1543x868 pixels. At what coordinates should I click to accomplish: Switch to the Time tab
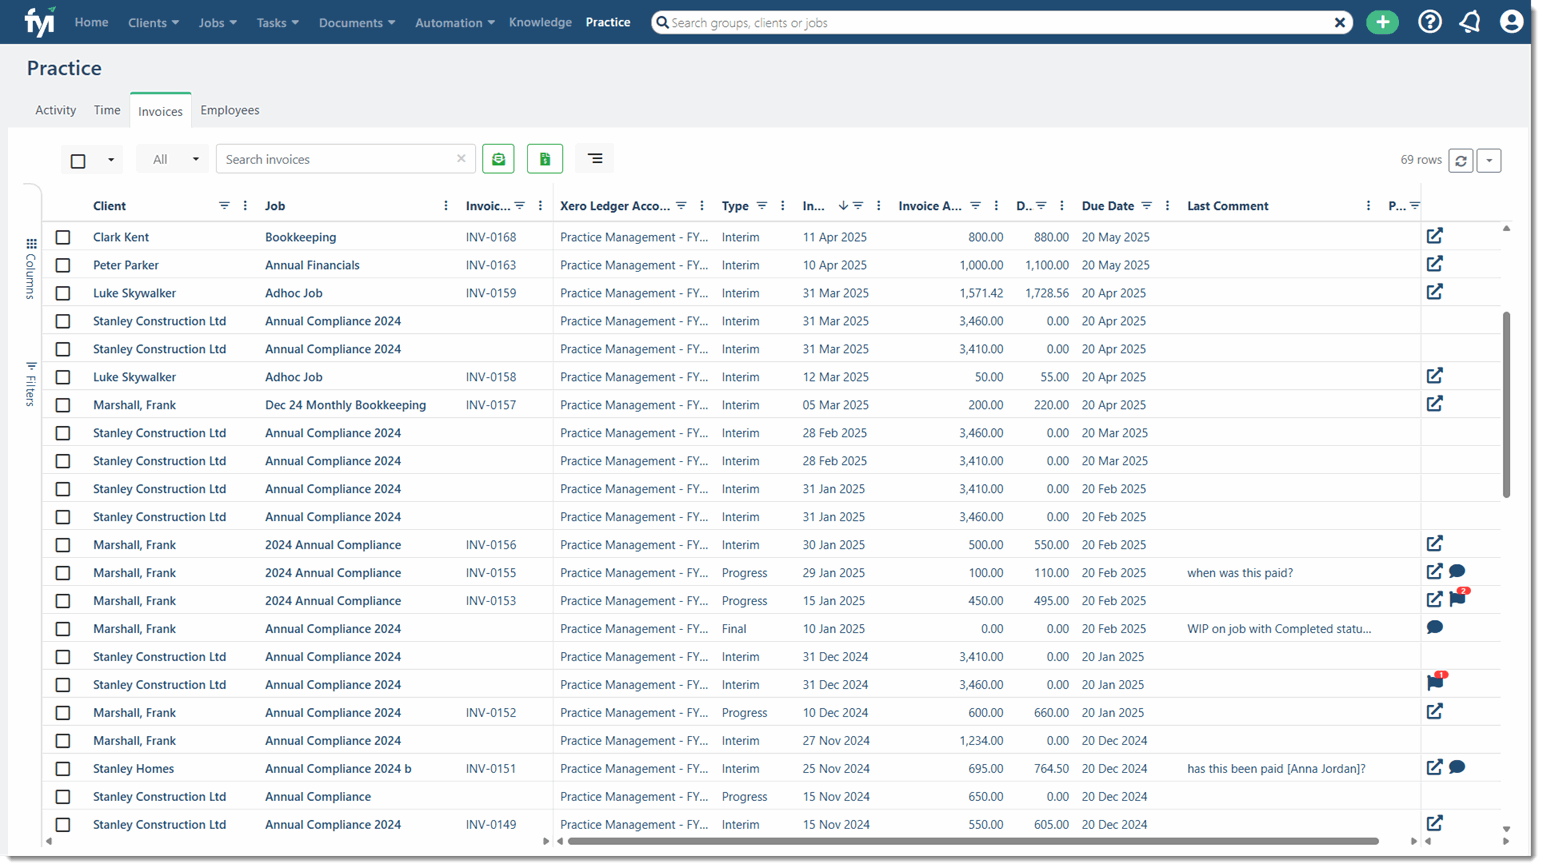coord(107,110)
